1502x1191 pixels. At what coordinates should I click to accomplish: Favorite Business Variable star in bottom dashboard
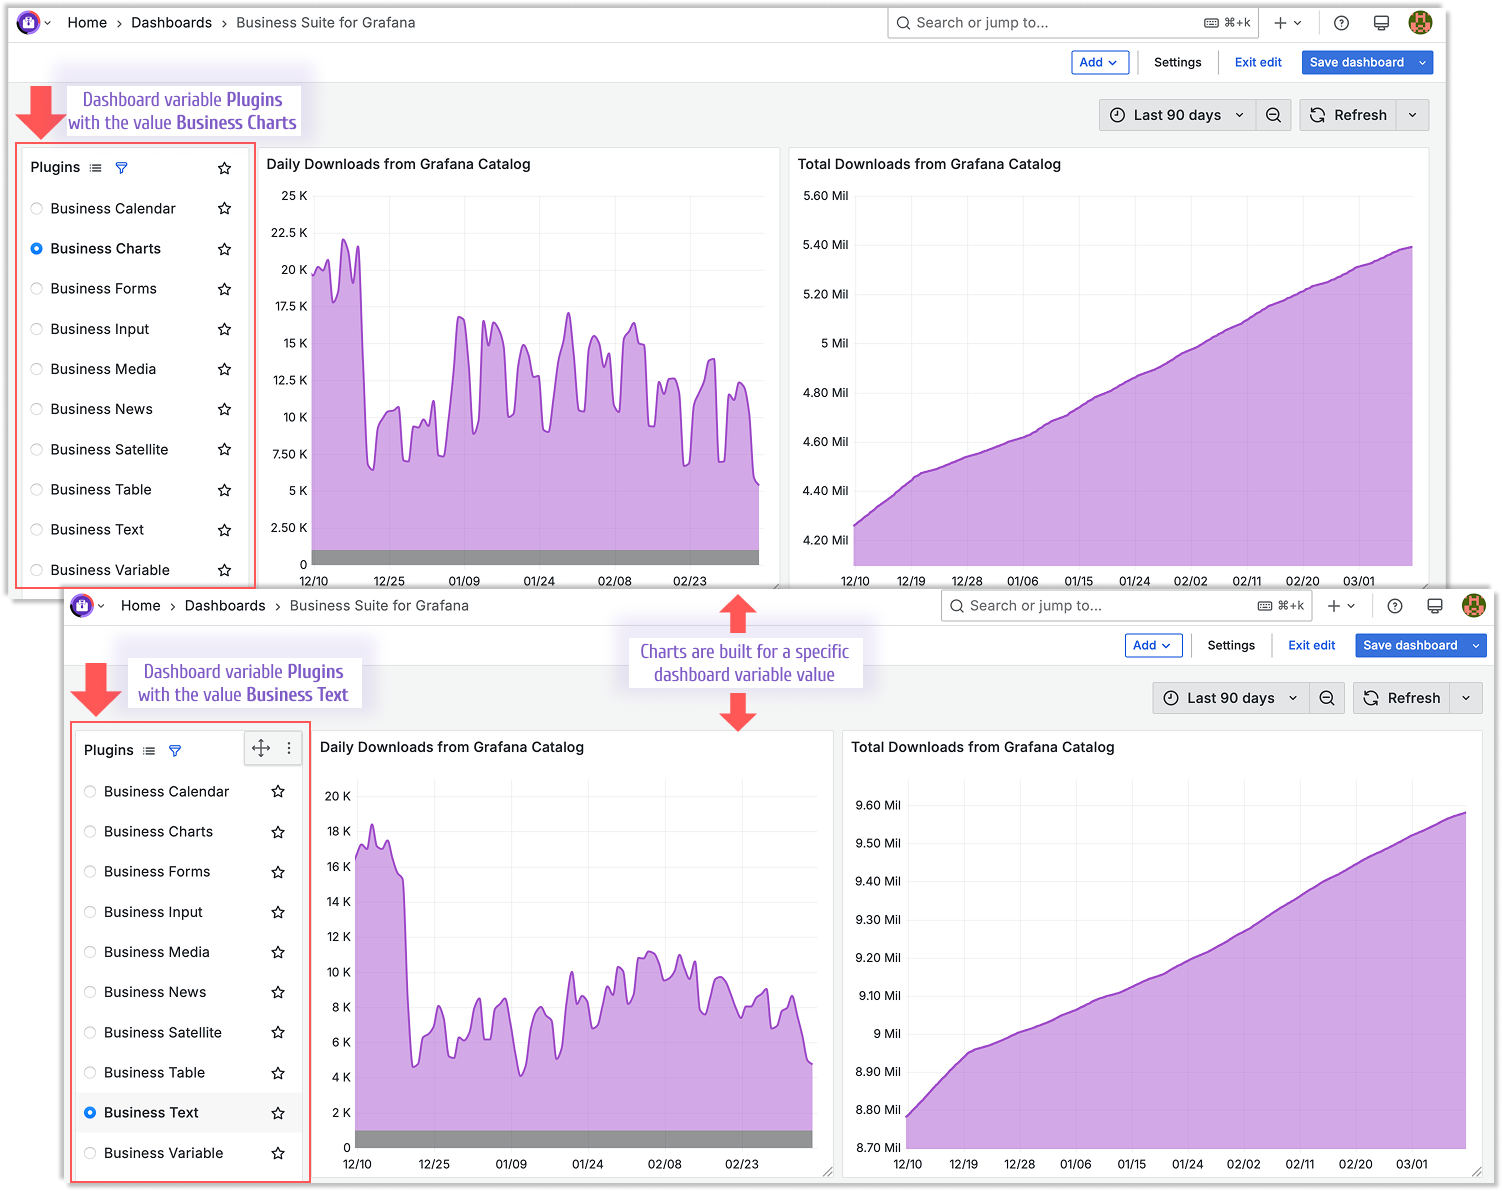point(278,1153)
